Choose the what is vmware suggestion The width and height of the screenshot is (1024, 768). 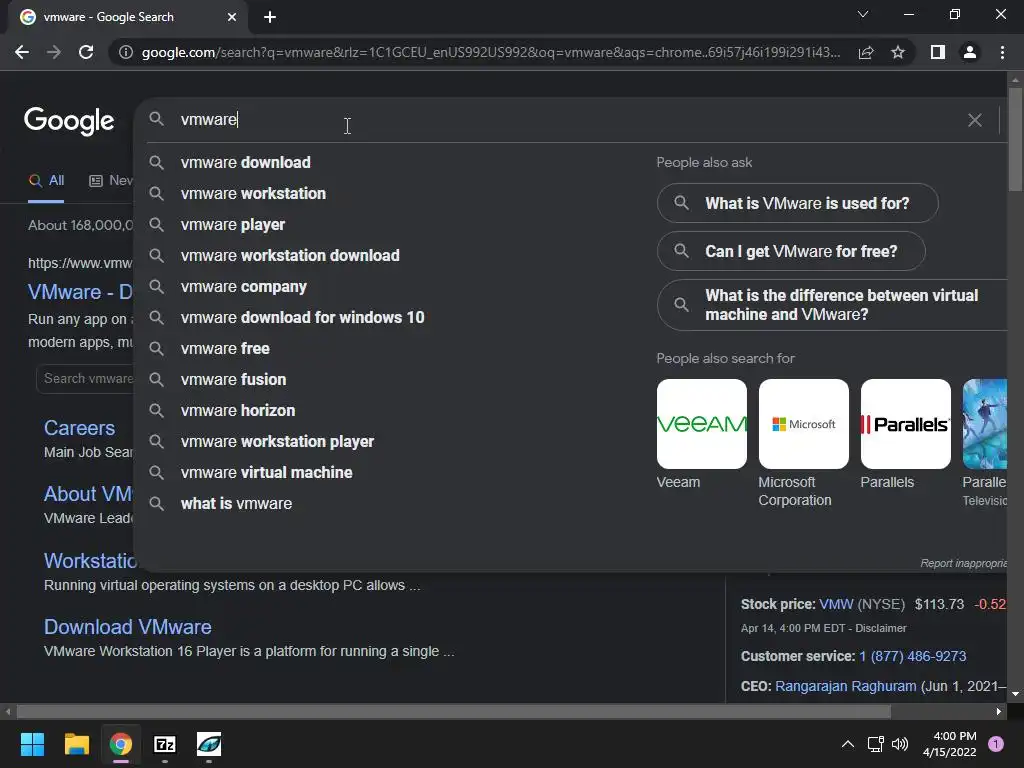[236, 504]
